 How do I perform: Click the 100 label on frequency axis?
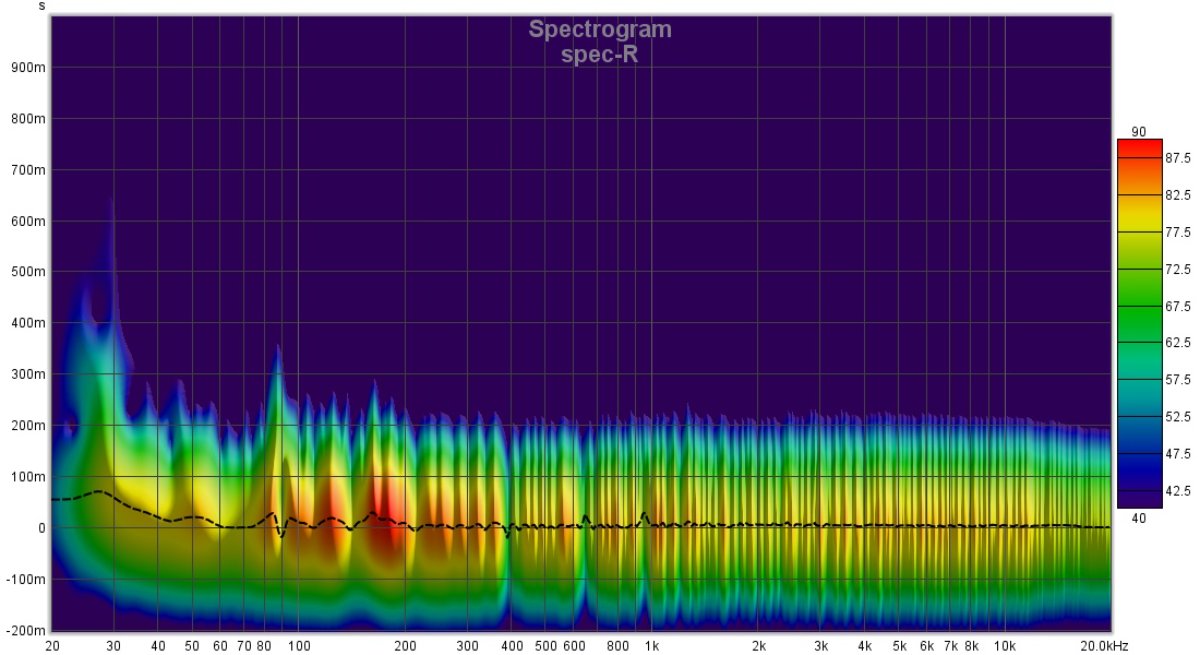click(x=298, y=645)
